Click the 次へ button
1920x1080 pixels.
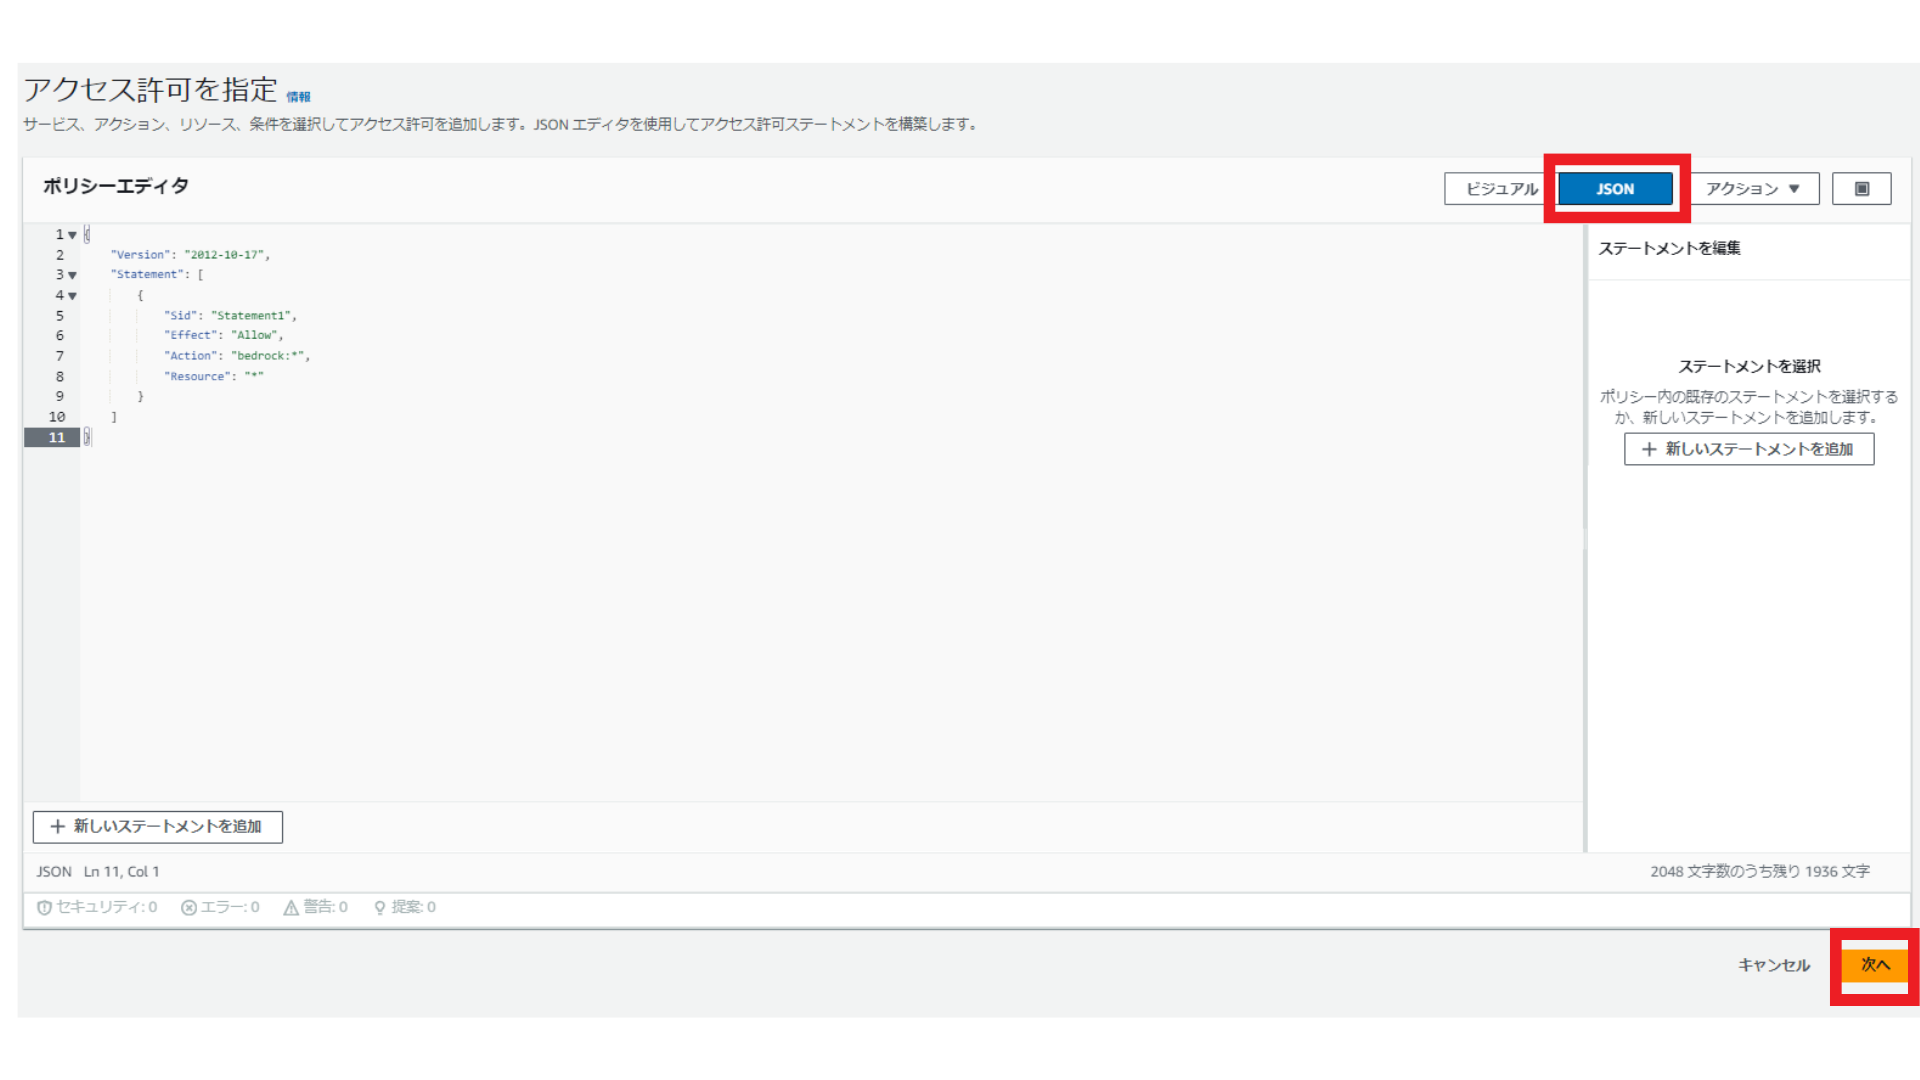point(1874,965)
